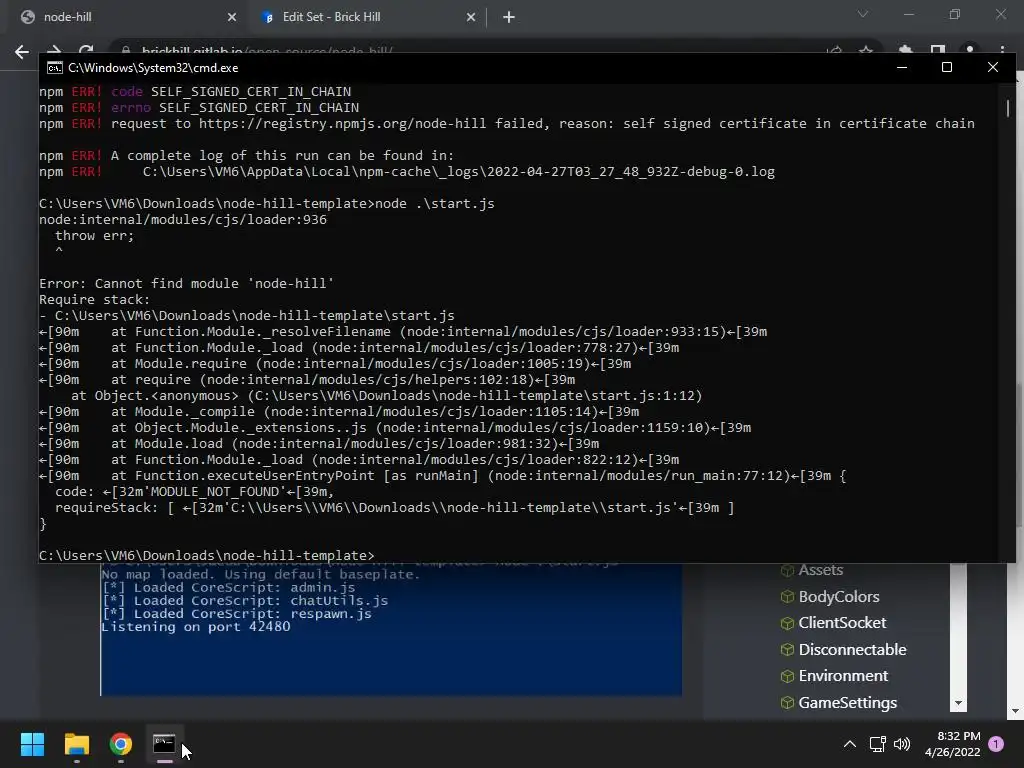
Task: Click 'Listening on port 42480' text
Action: 196,627
